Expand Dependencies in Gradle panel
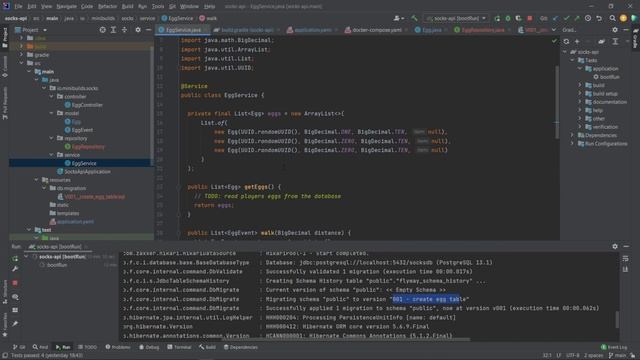Viewport: 640px width, 360px height. point(572,135)
